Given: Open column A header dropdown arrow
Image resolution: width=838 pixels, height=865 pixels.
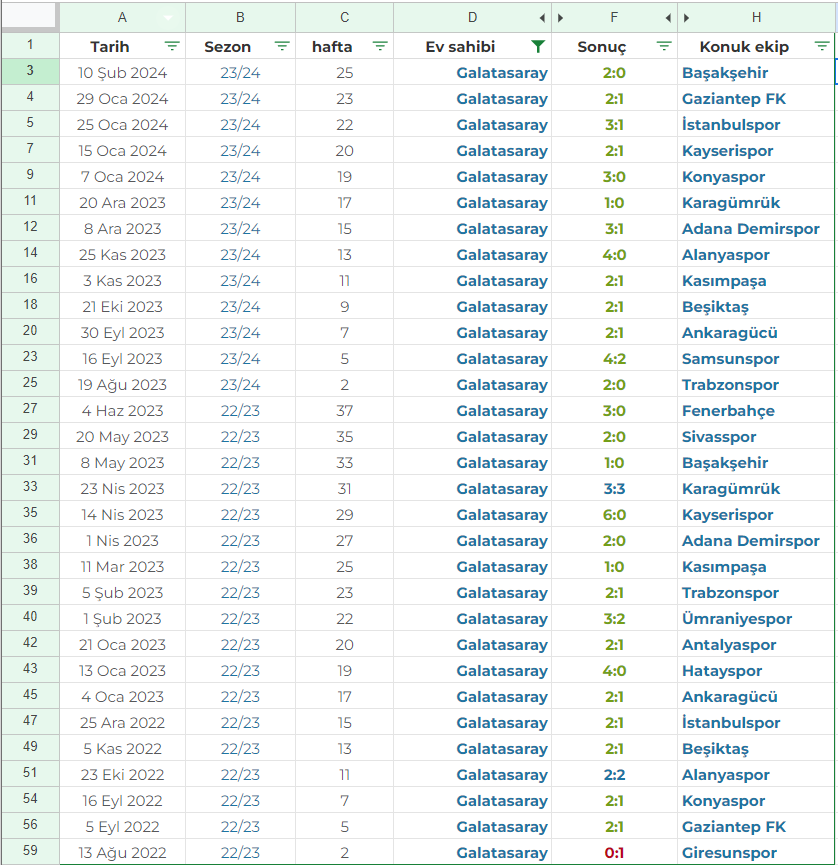Looking at the screenshot, I should [x=168, y=18].
